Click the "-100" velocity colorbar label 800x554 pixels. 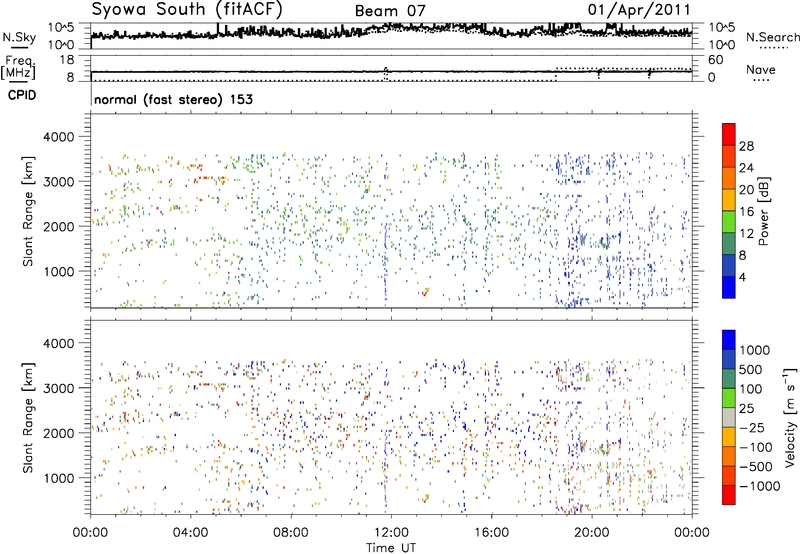(756, 447)
